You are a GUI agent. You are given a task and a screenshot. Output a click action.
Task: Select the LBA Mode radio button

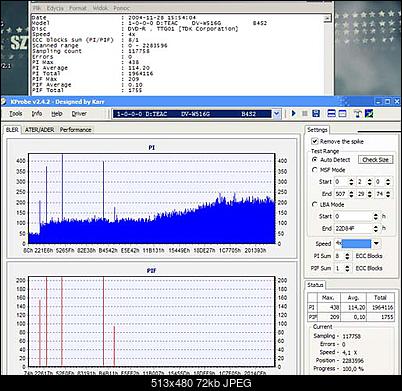[314, 205]
